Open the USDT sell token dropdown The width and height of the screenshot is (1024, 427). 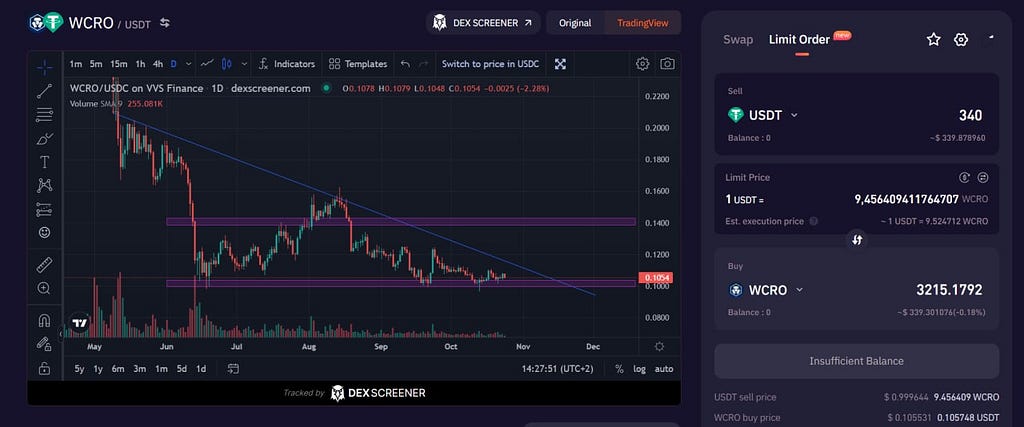[x=763, y=116]
